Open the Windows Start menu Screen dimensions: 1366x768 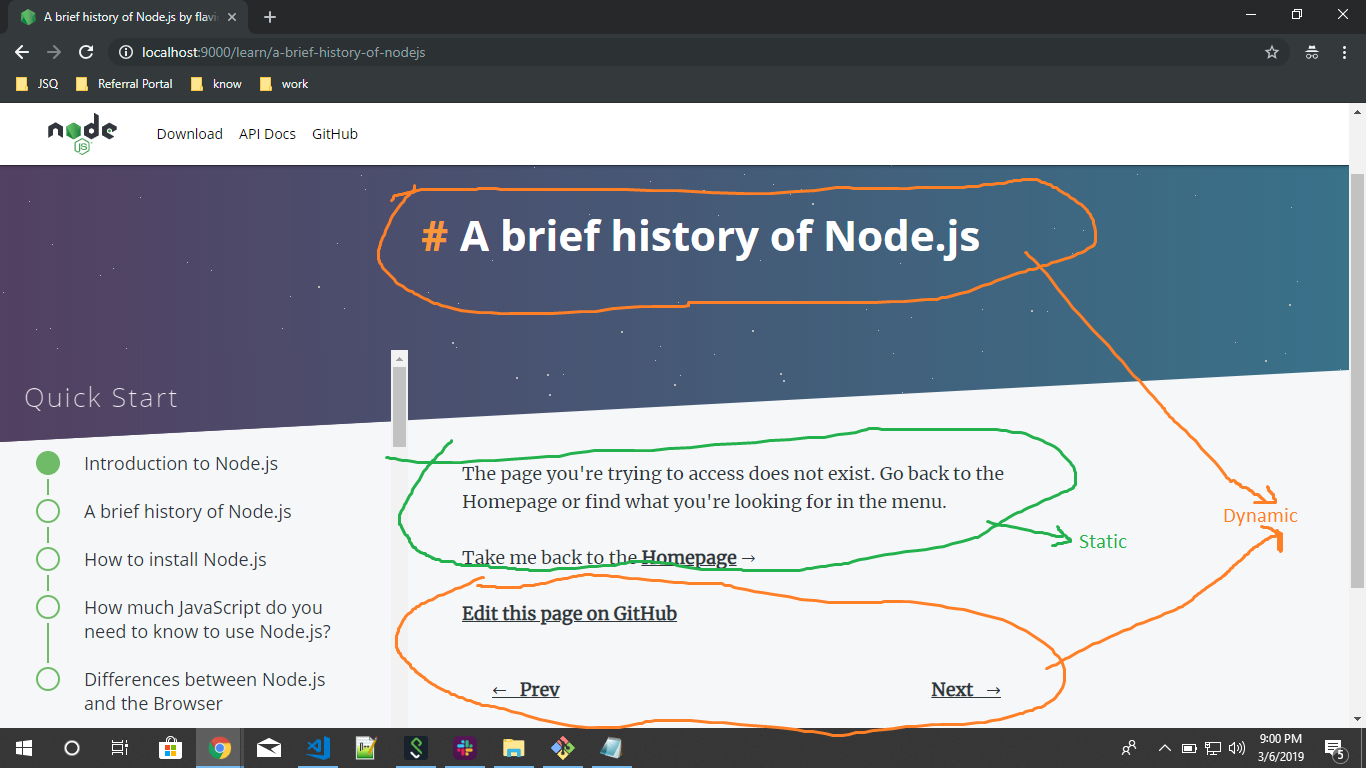(x=24, y=748)
